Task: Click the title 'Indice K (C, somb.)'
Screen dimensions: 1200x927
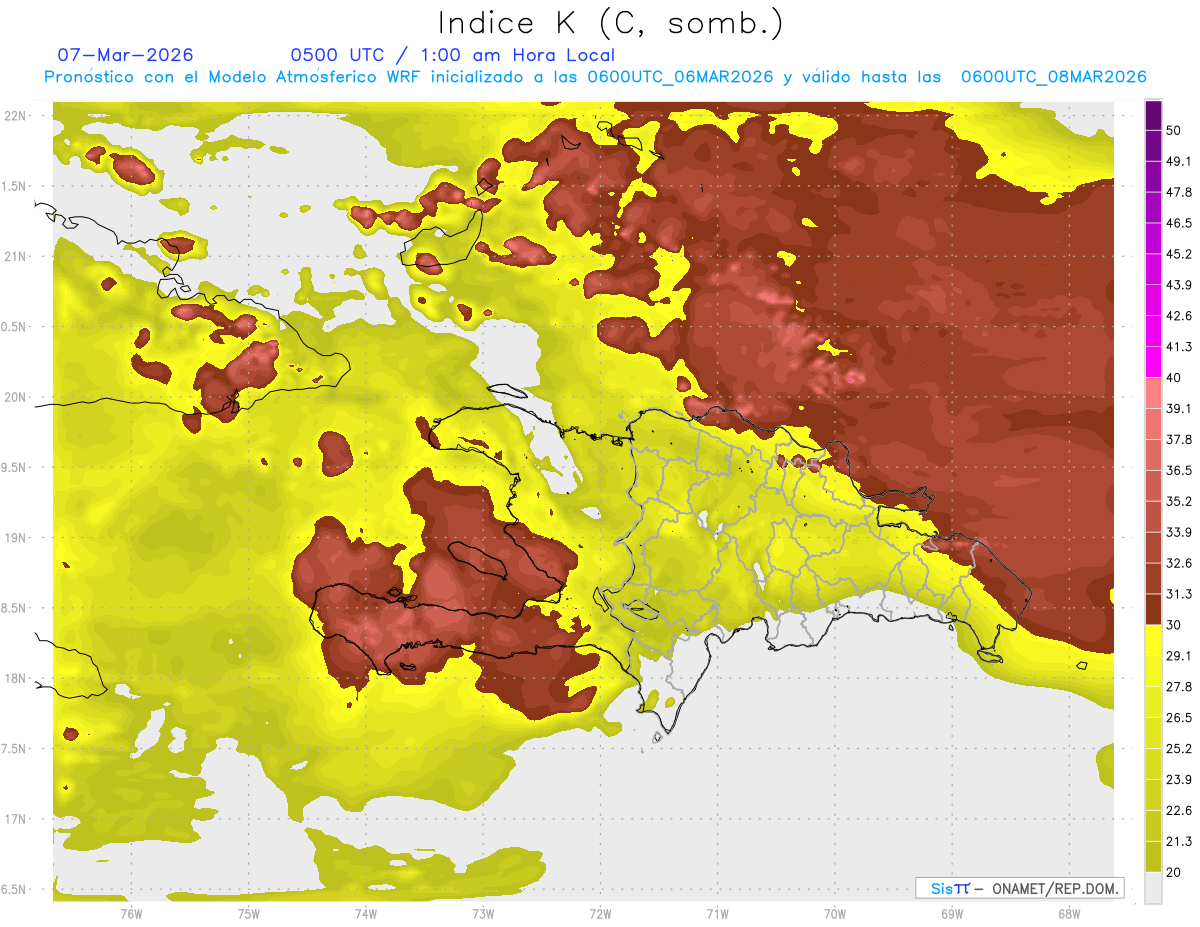Action: tap(611, 23)
